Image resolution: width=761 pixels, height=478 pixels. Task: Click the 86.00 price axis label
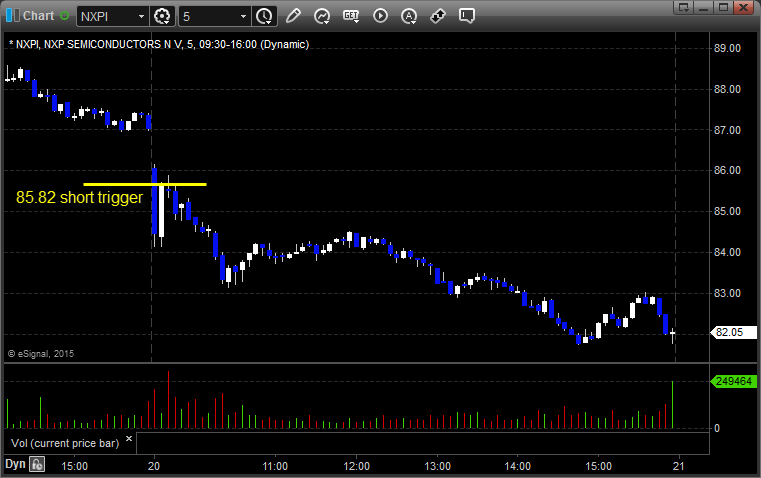(728, 170)
